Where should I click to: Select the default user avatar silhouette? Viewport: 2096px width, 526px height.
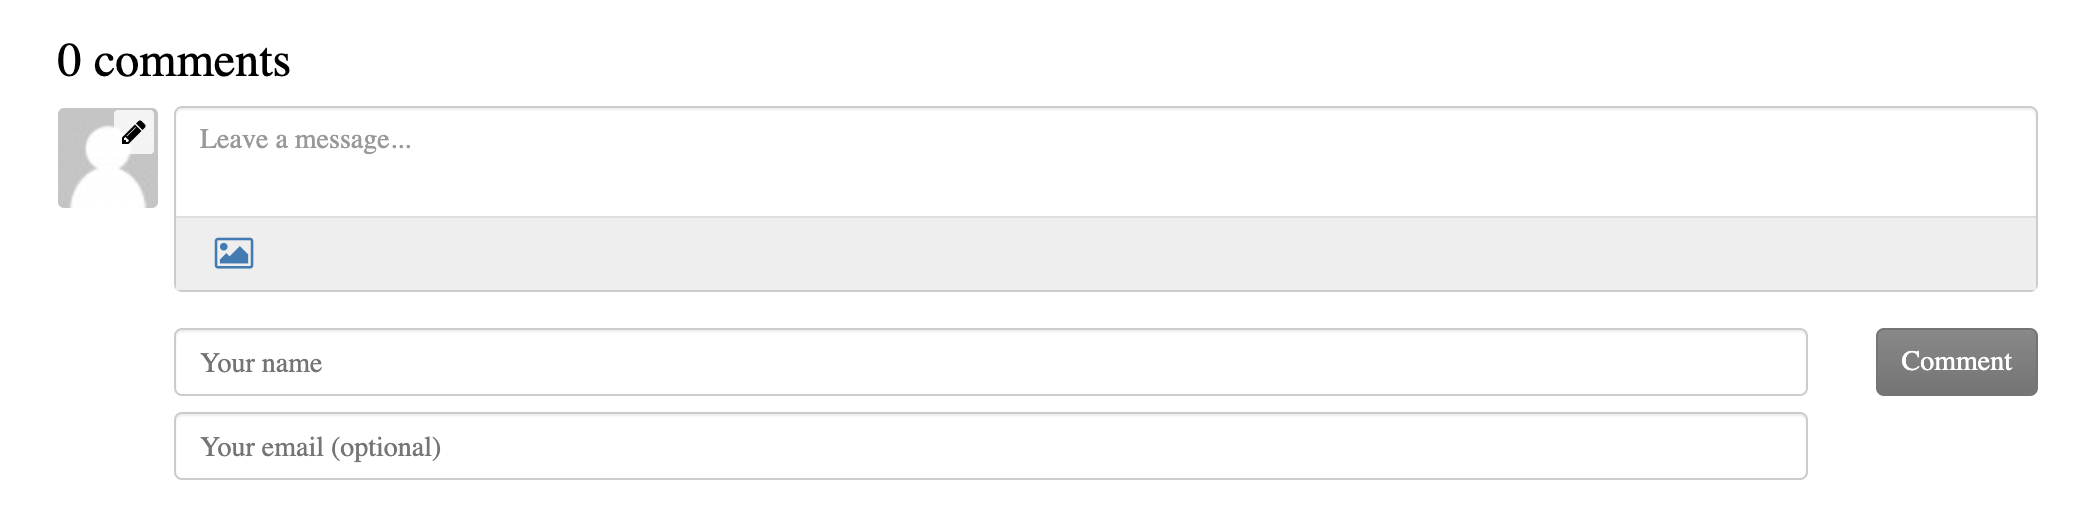[108, 158]
